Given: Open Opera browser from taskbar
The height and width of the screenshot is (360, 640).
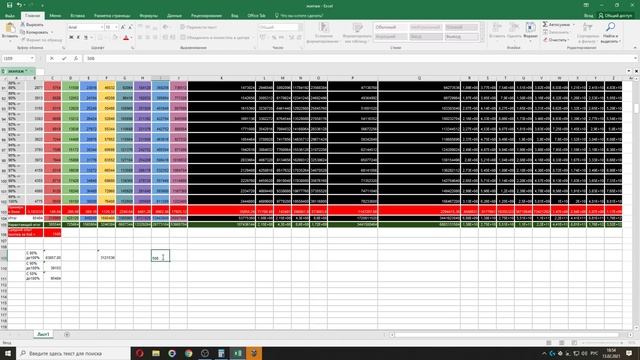Looking at the screenshot, I should [x=140, y=353].
